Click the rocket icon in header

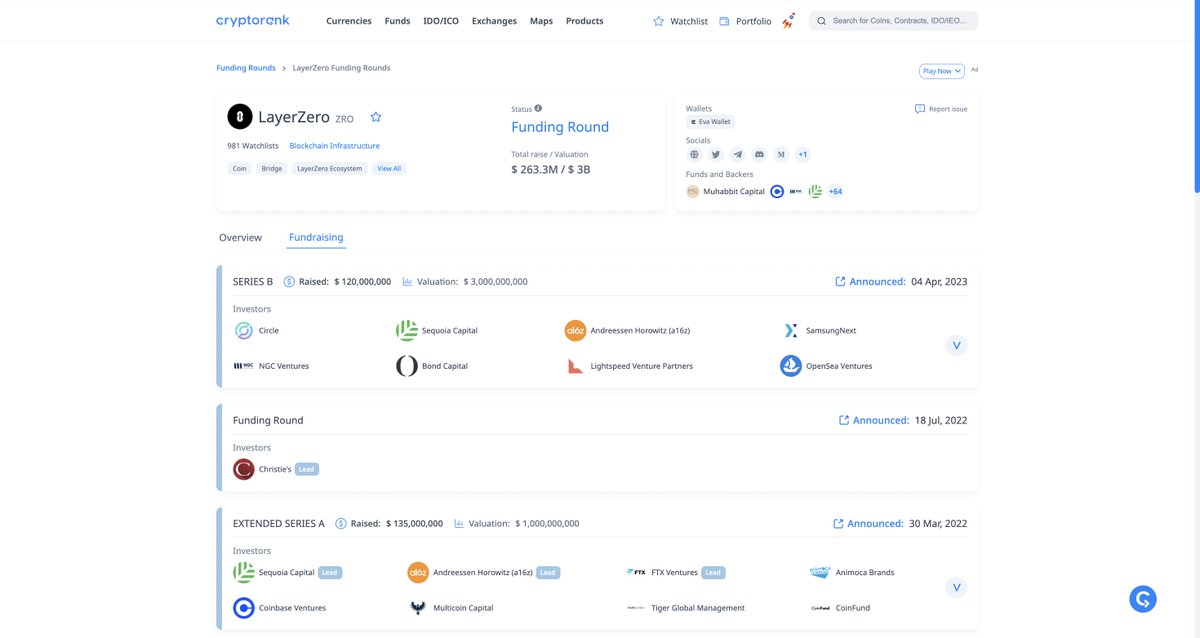789,20
